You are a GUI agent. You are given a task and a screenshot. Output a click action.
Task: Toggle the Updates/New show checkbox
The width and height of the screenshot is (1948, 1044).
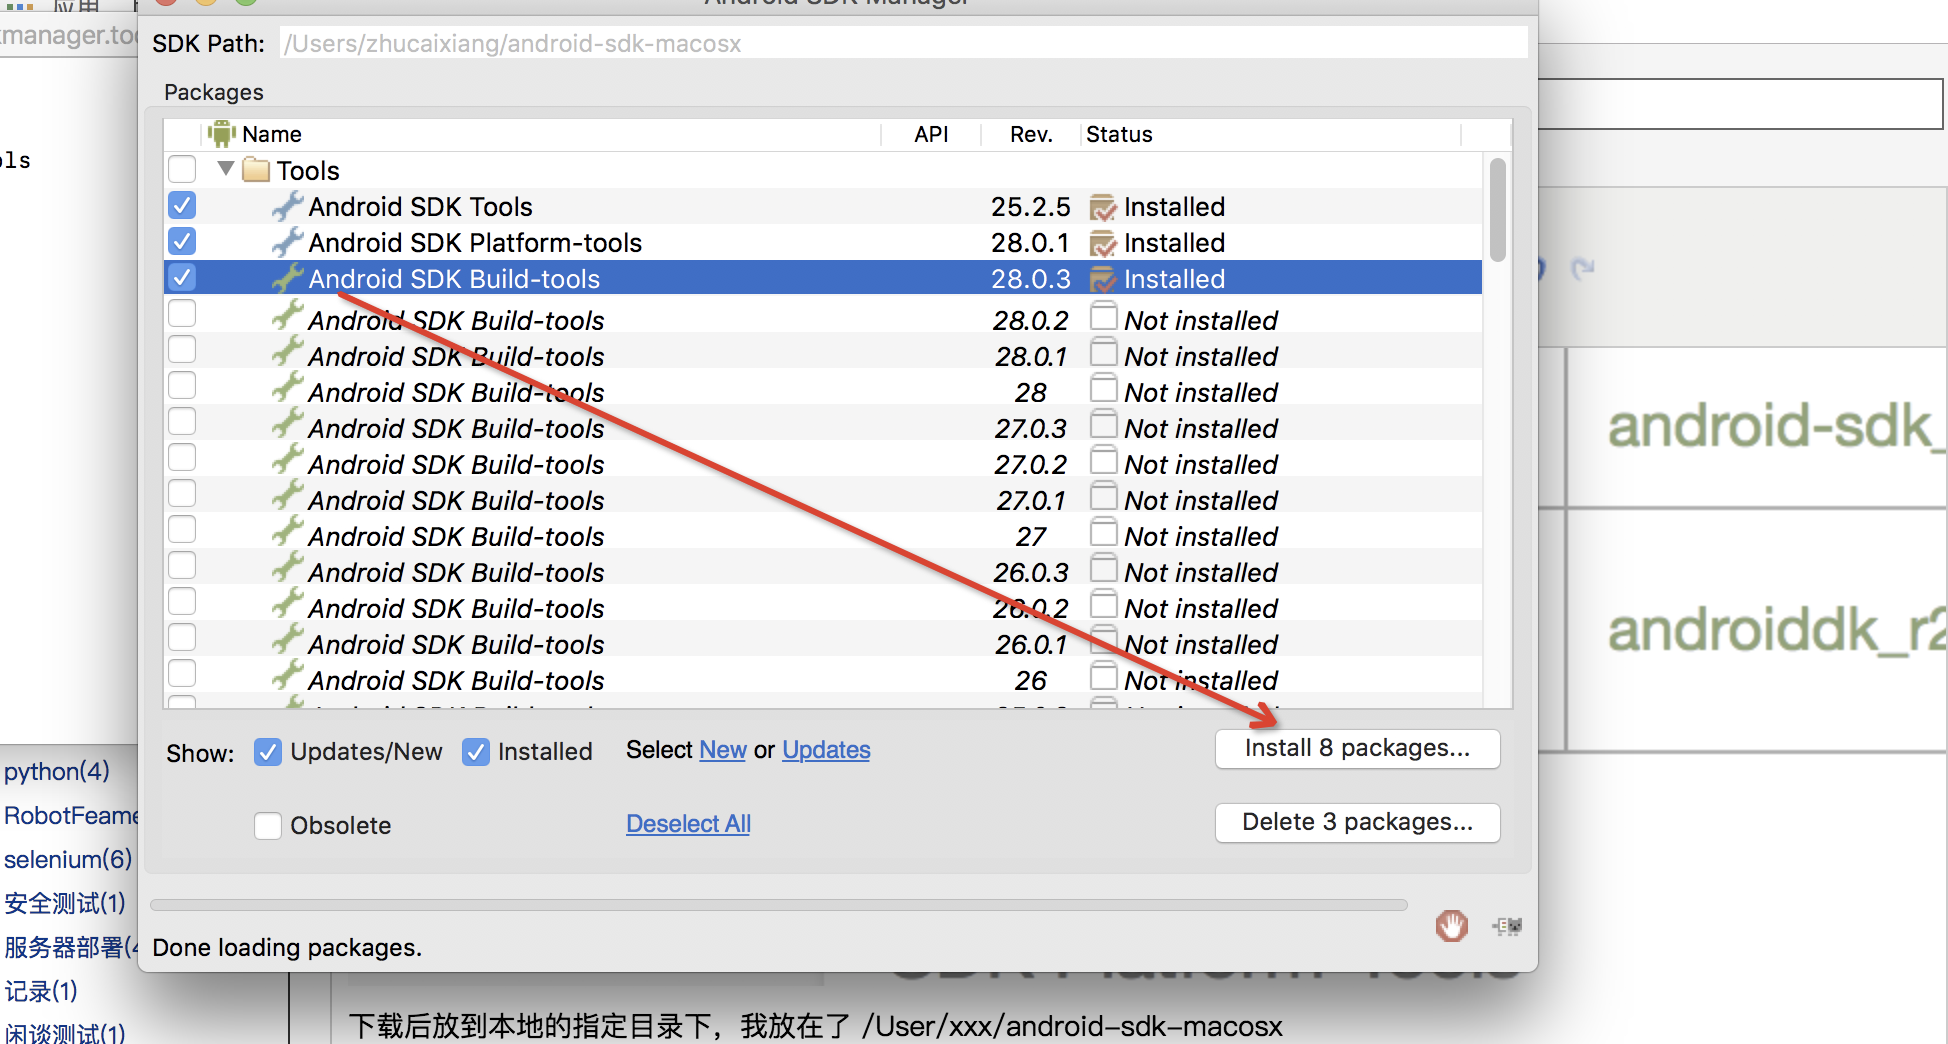click(x=267, y=751)
